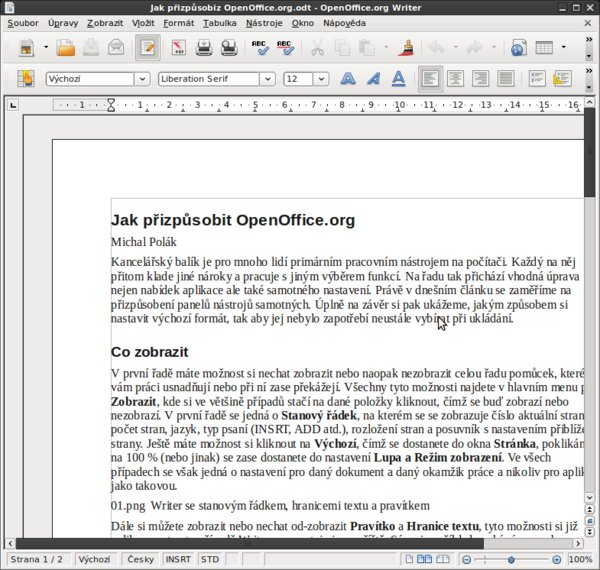Open the Úpravy menu

click(63, 23)
